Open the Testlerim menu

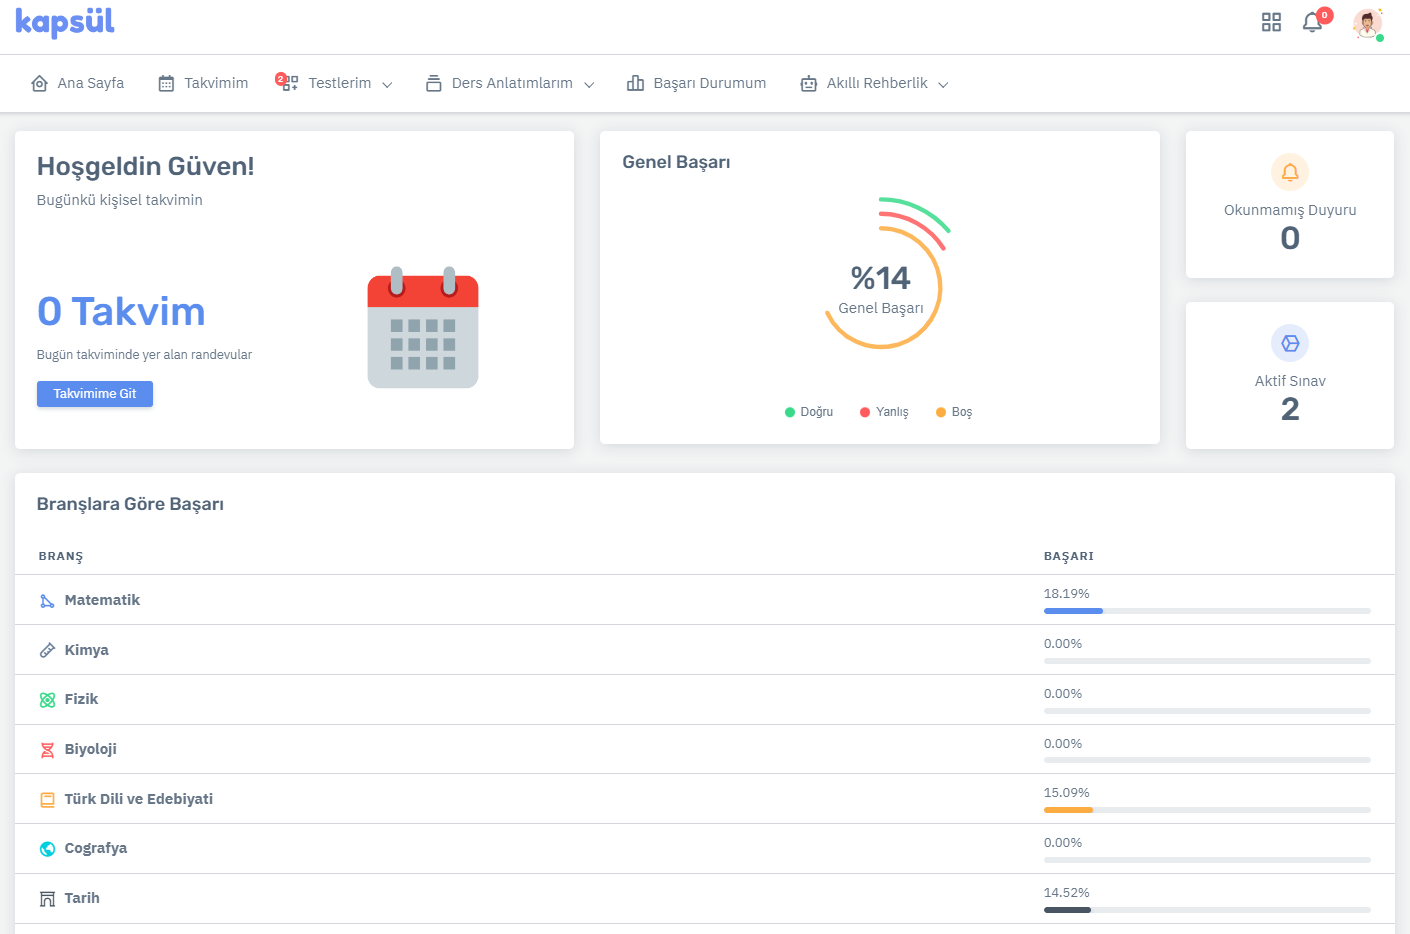tap(336, 83)
